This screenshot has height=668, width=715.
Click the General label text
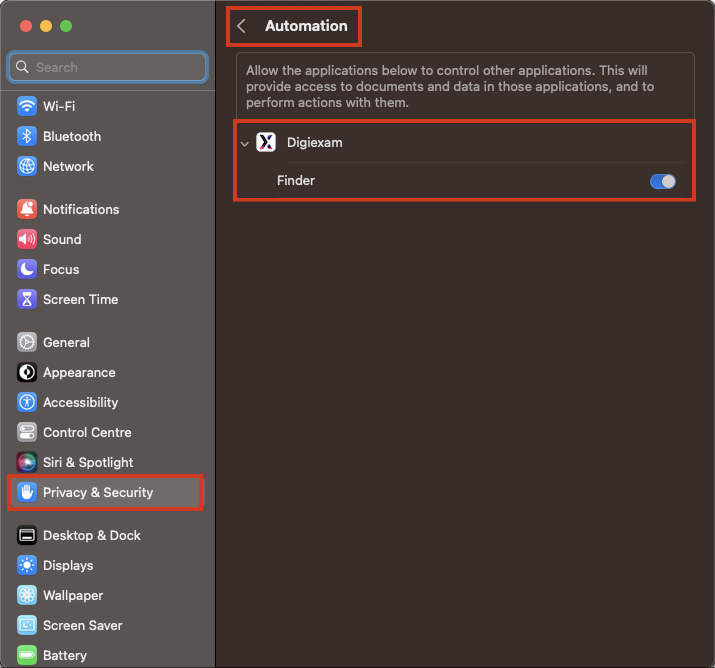(x=67, y=342)
